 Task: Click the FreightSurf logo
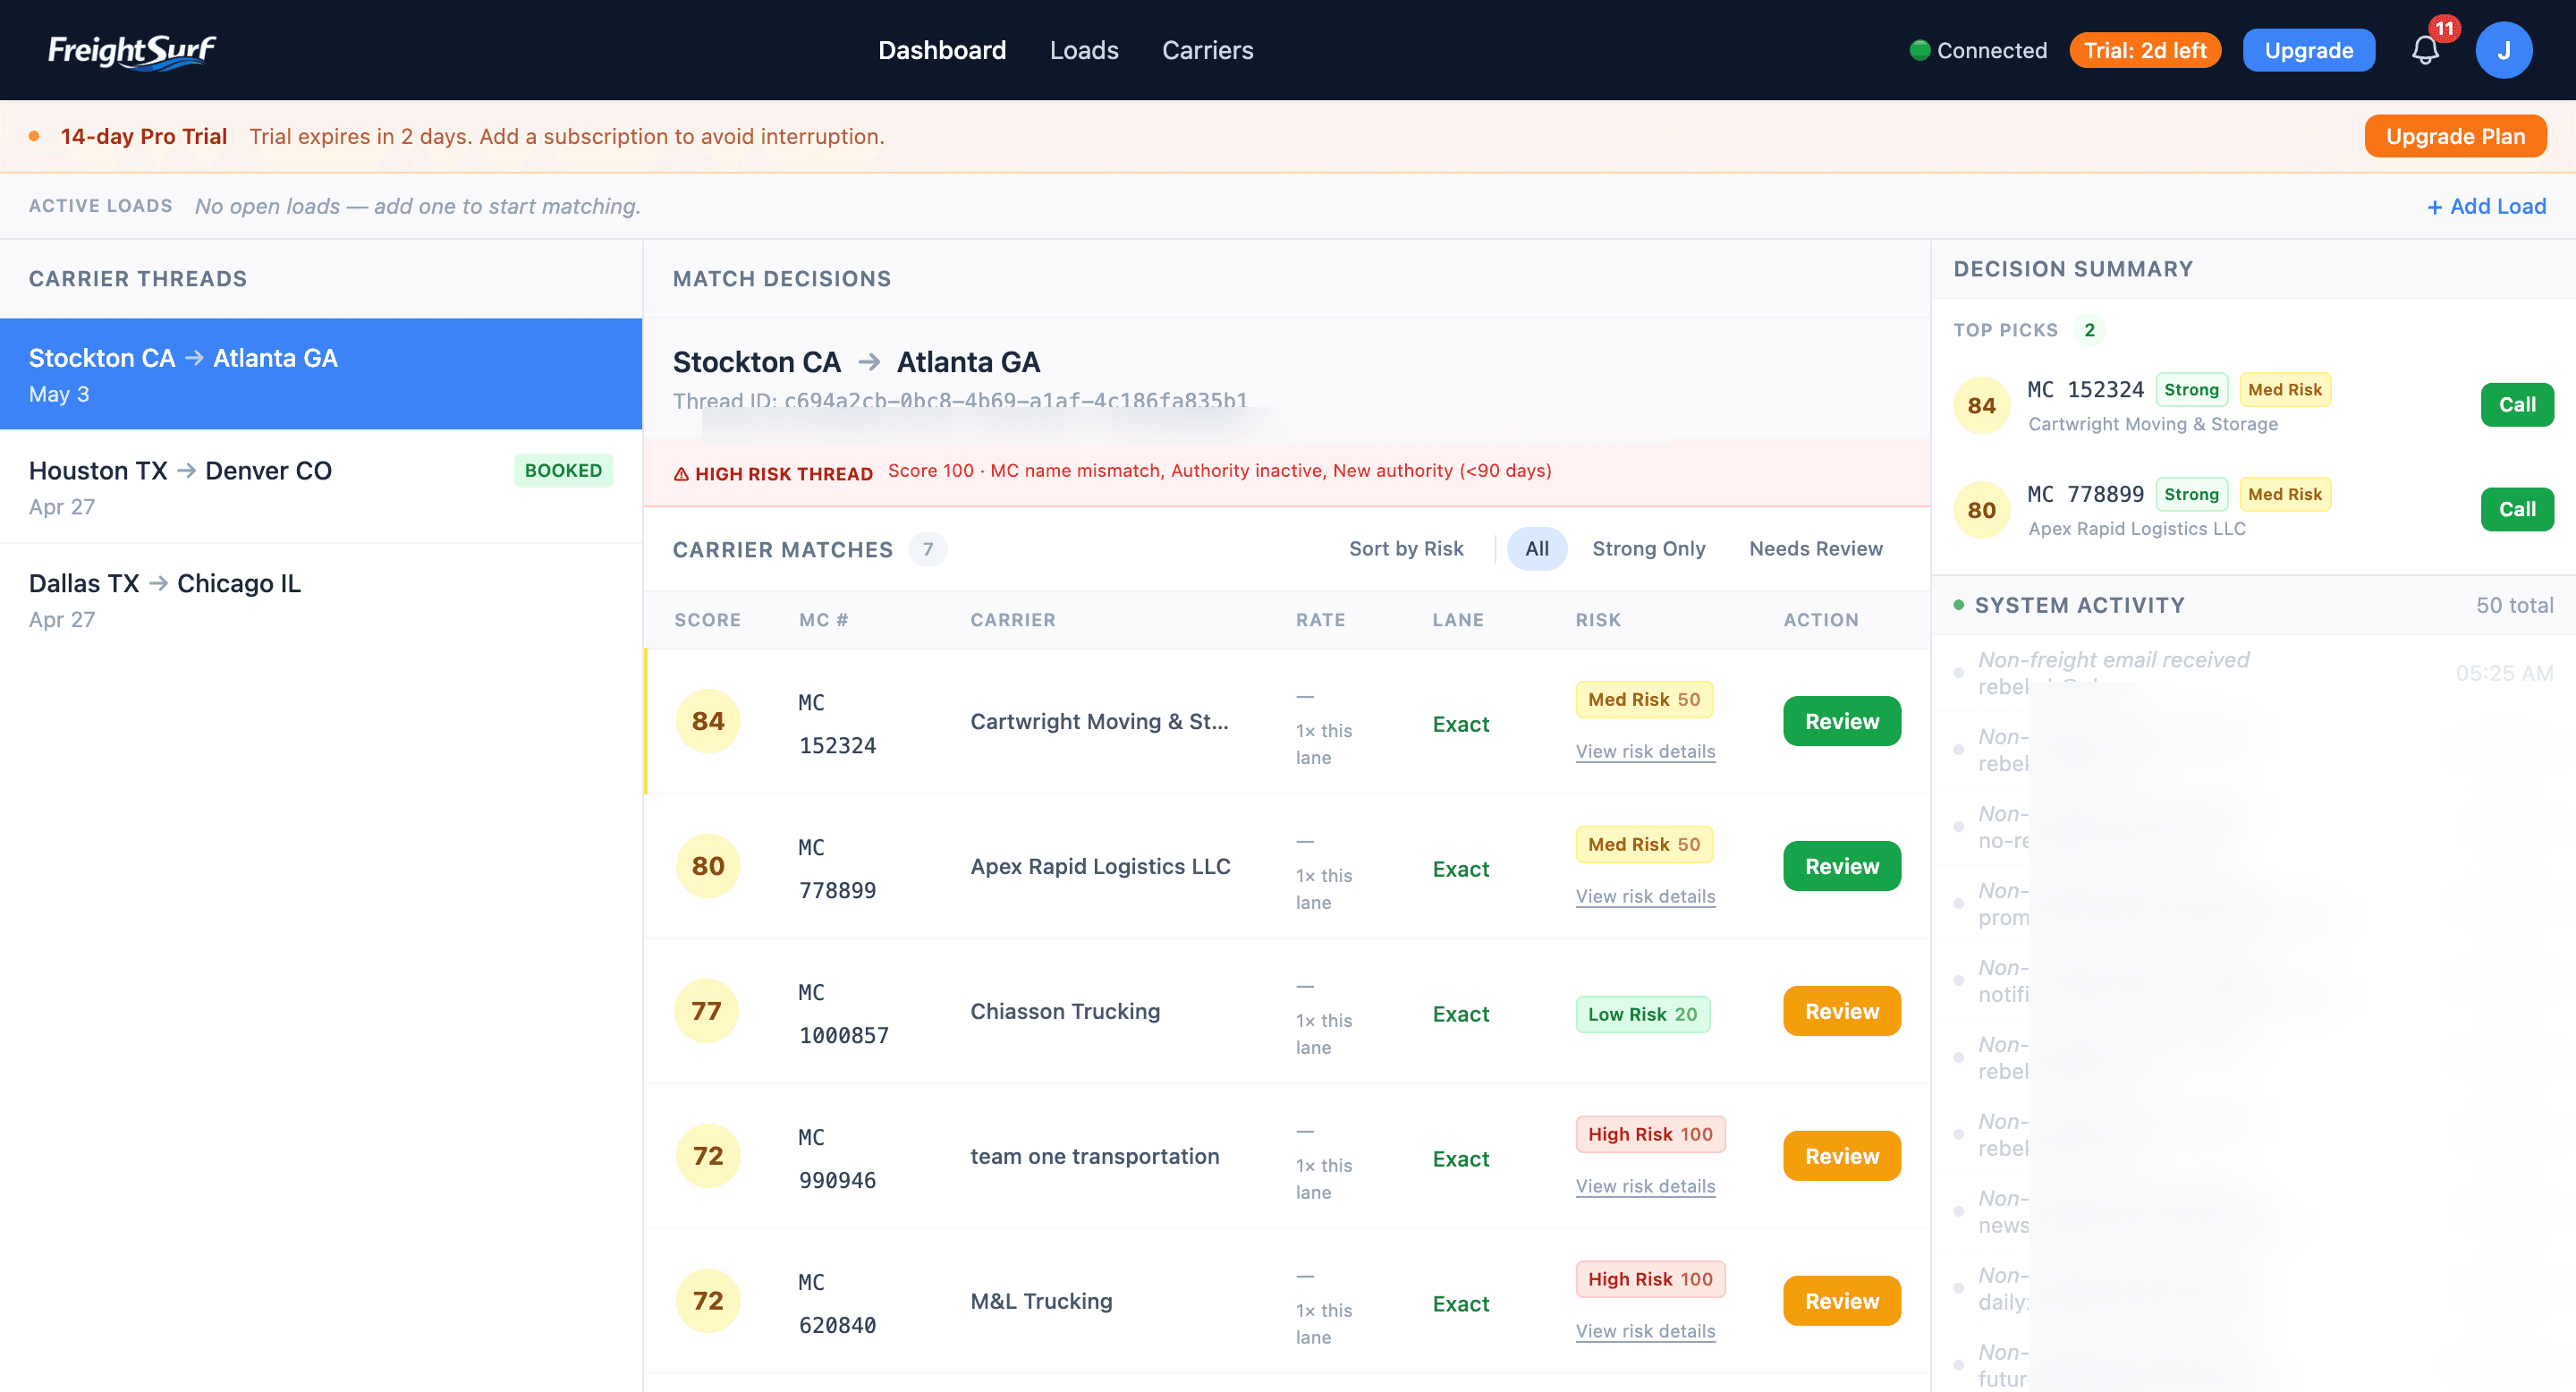coord(132,50)
